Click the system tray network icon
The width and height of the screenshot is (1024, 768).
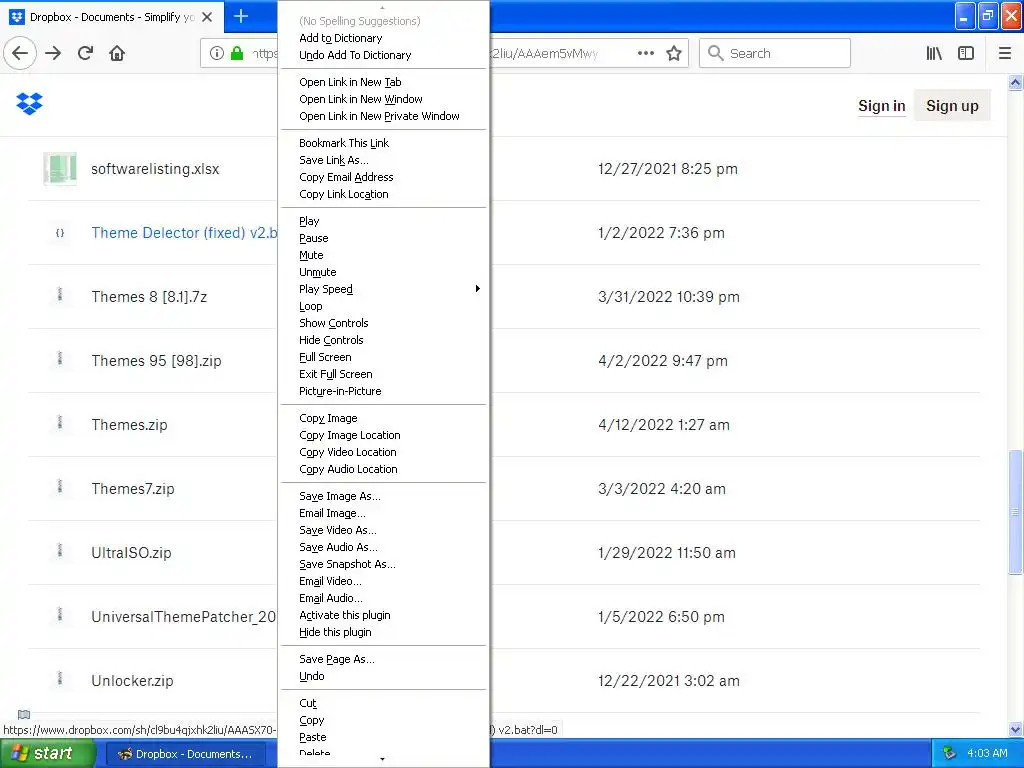click(950, 753)
